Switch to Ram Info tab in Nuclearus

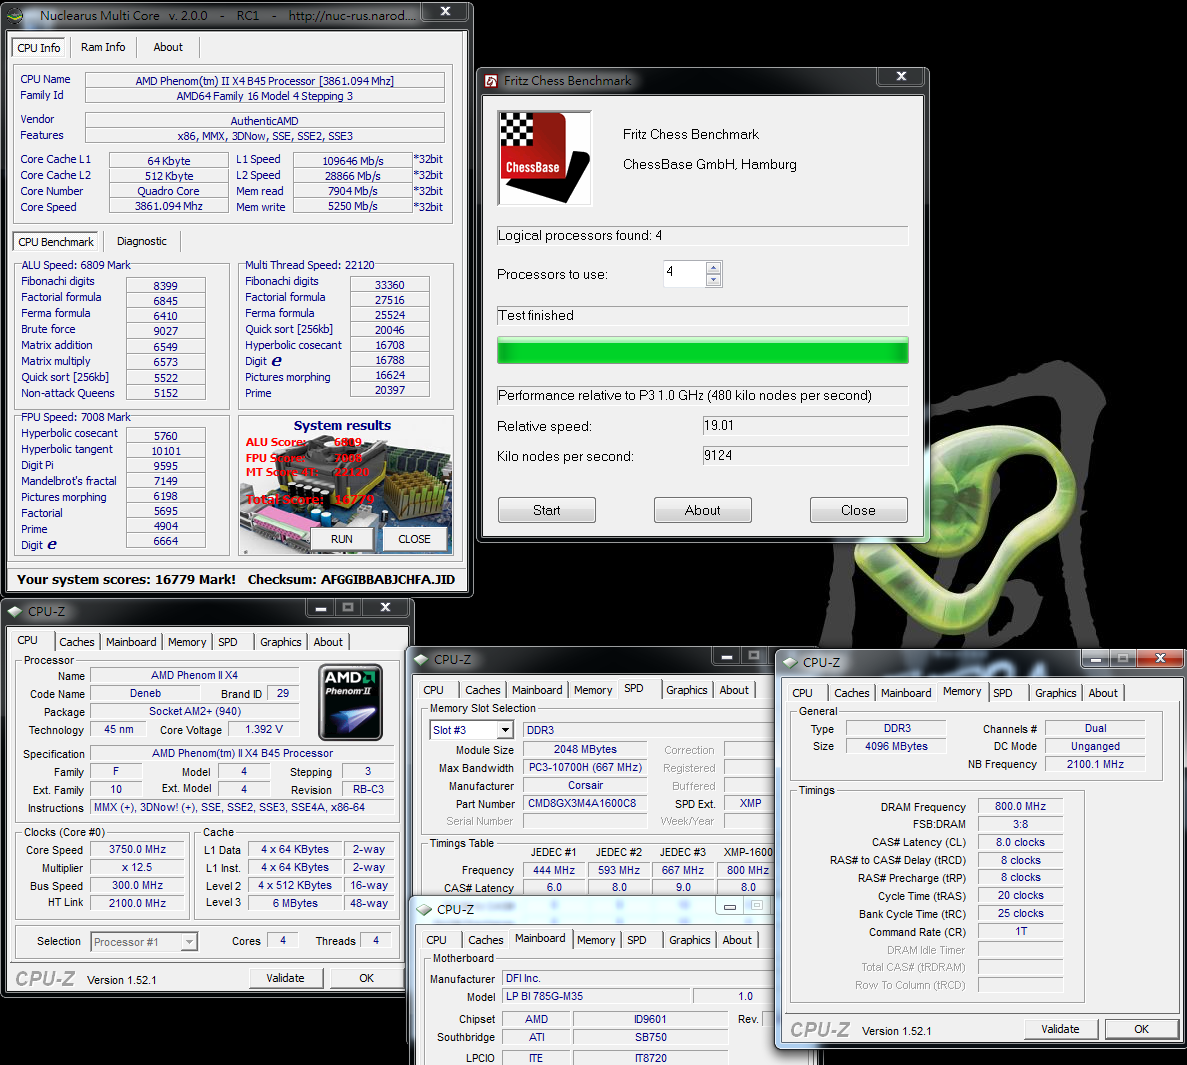103,47
